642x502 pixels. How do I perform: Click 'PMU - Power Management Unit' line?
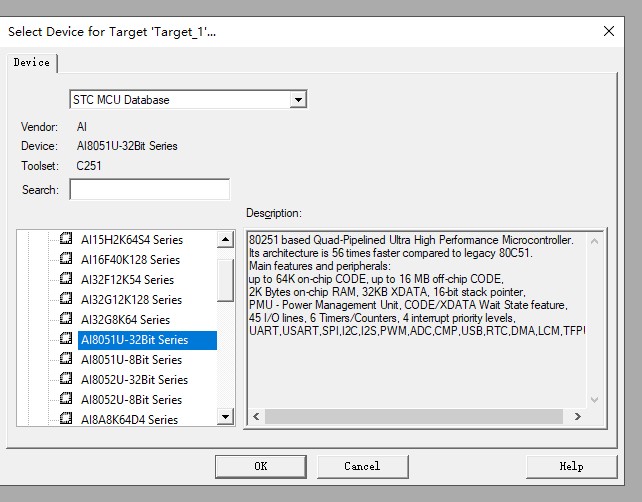[408, 305]
